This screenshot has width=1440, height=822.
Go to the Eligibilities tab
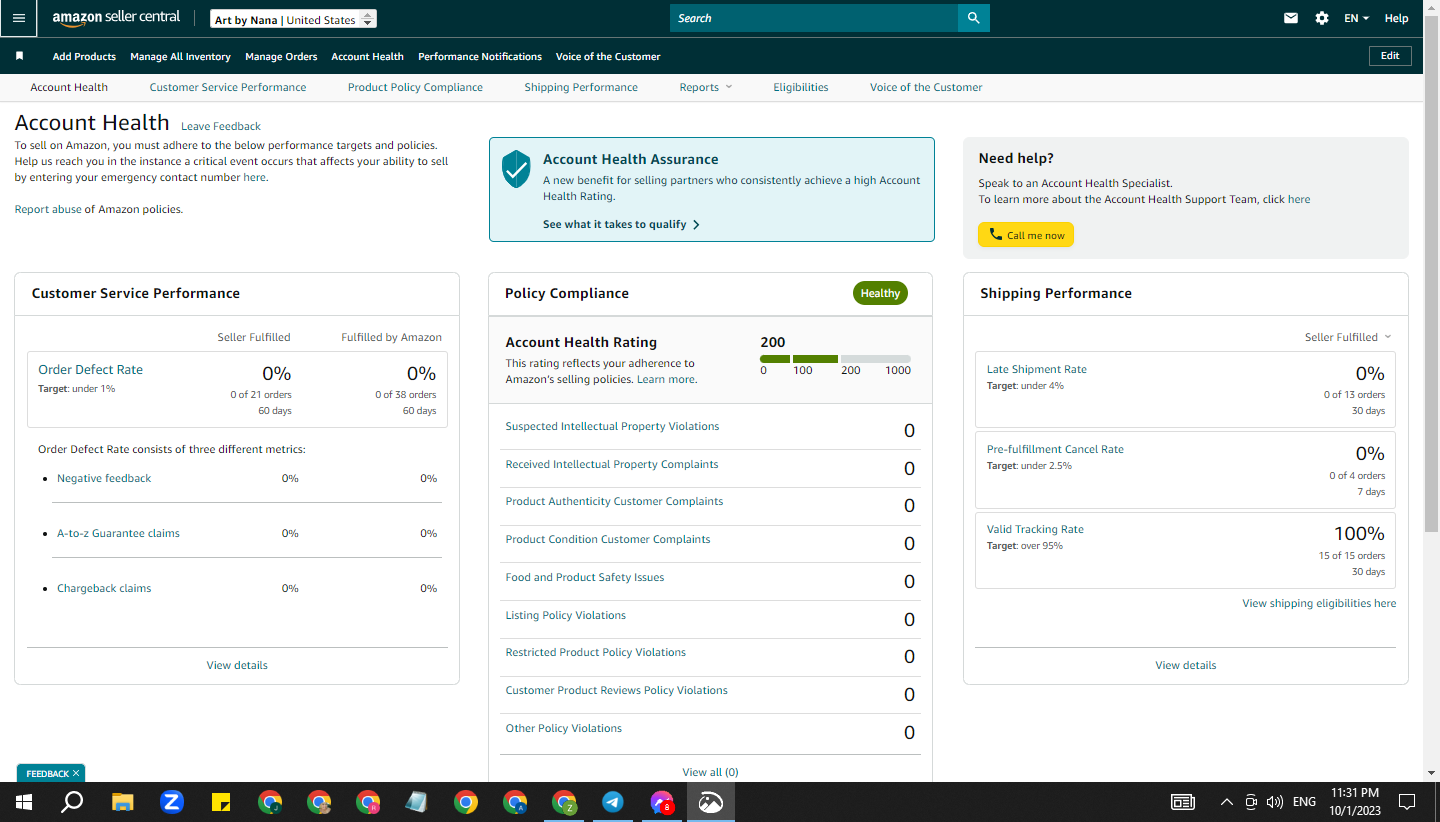coord(801,87)
